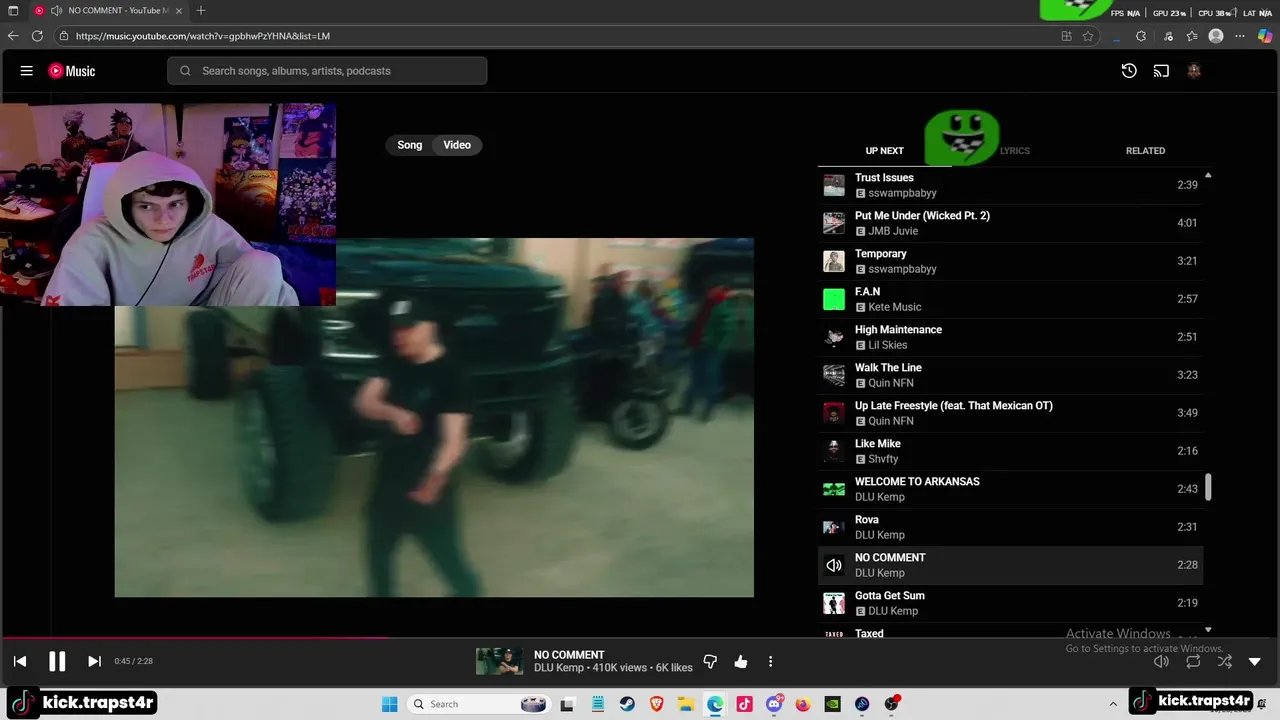This screenshot has width=1280, height=720.
Task: Play WELCOME TO ARKANSAS from queue
Action: pos(1010,489)
